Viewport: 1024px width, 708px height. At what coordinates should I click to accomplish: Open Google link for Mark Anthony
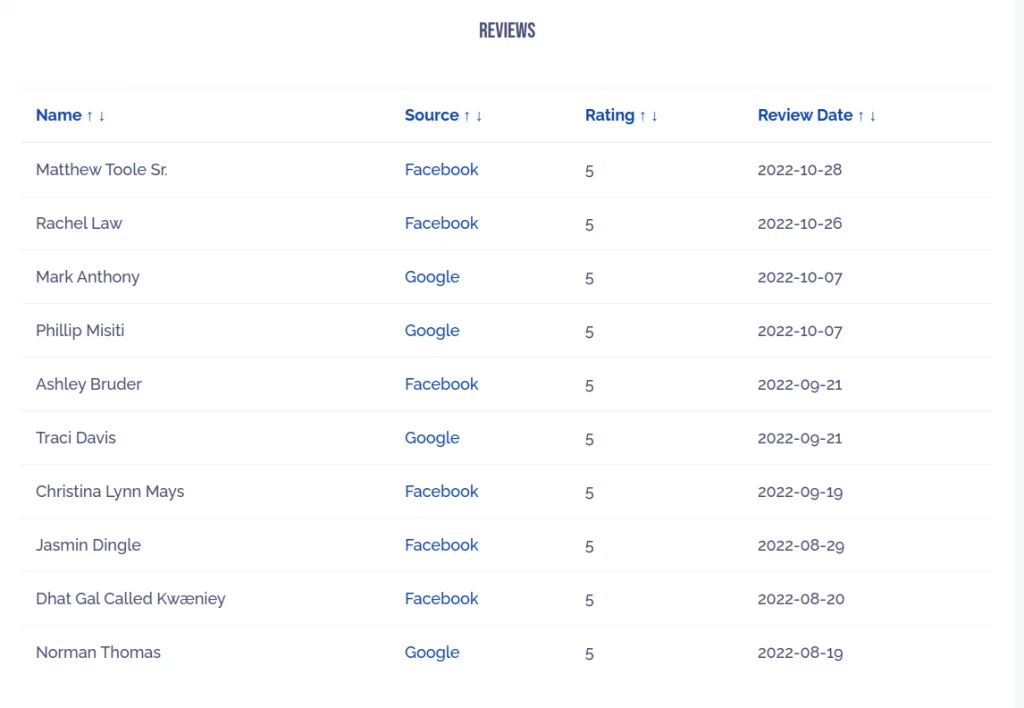[x=432, y=277]
